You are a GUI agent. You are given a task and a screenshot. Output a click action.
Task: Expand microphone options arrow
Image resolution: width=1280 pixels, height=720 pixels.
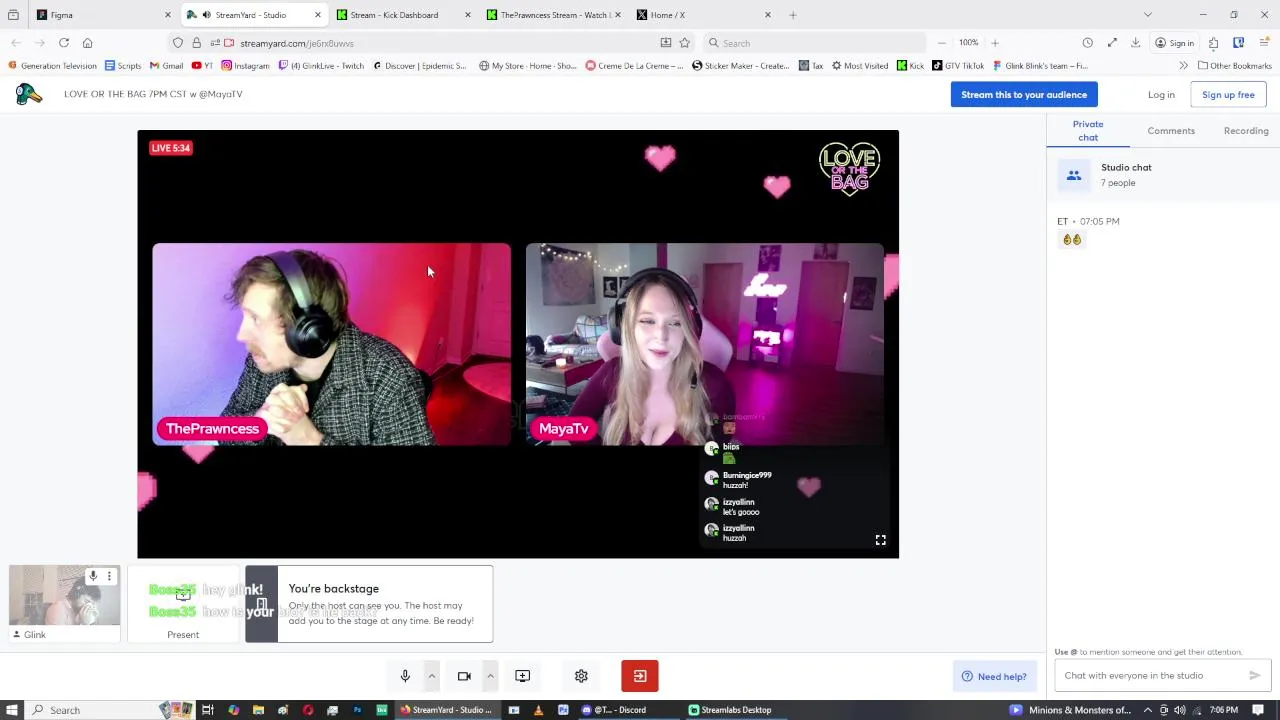[432, 676]
